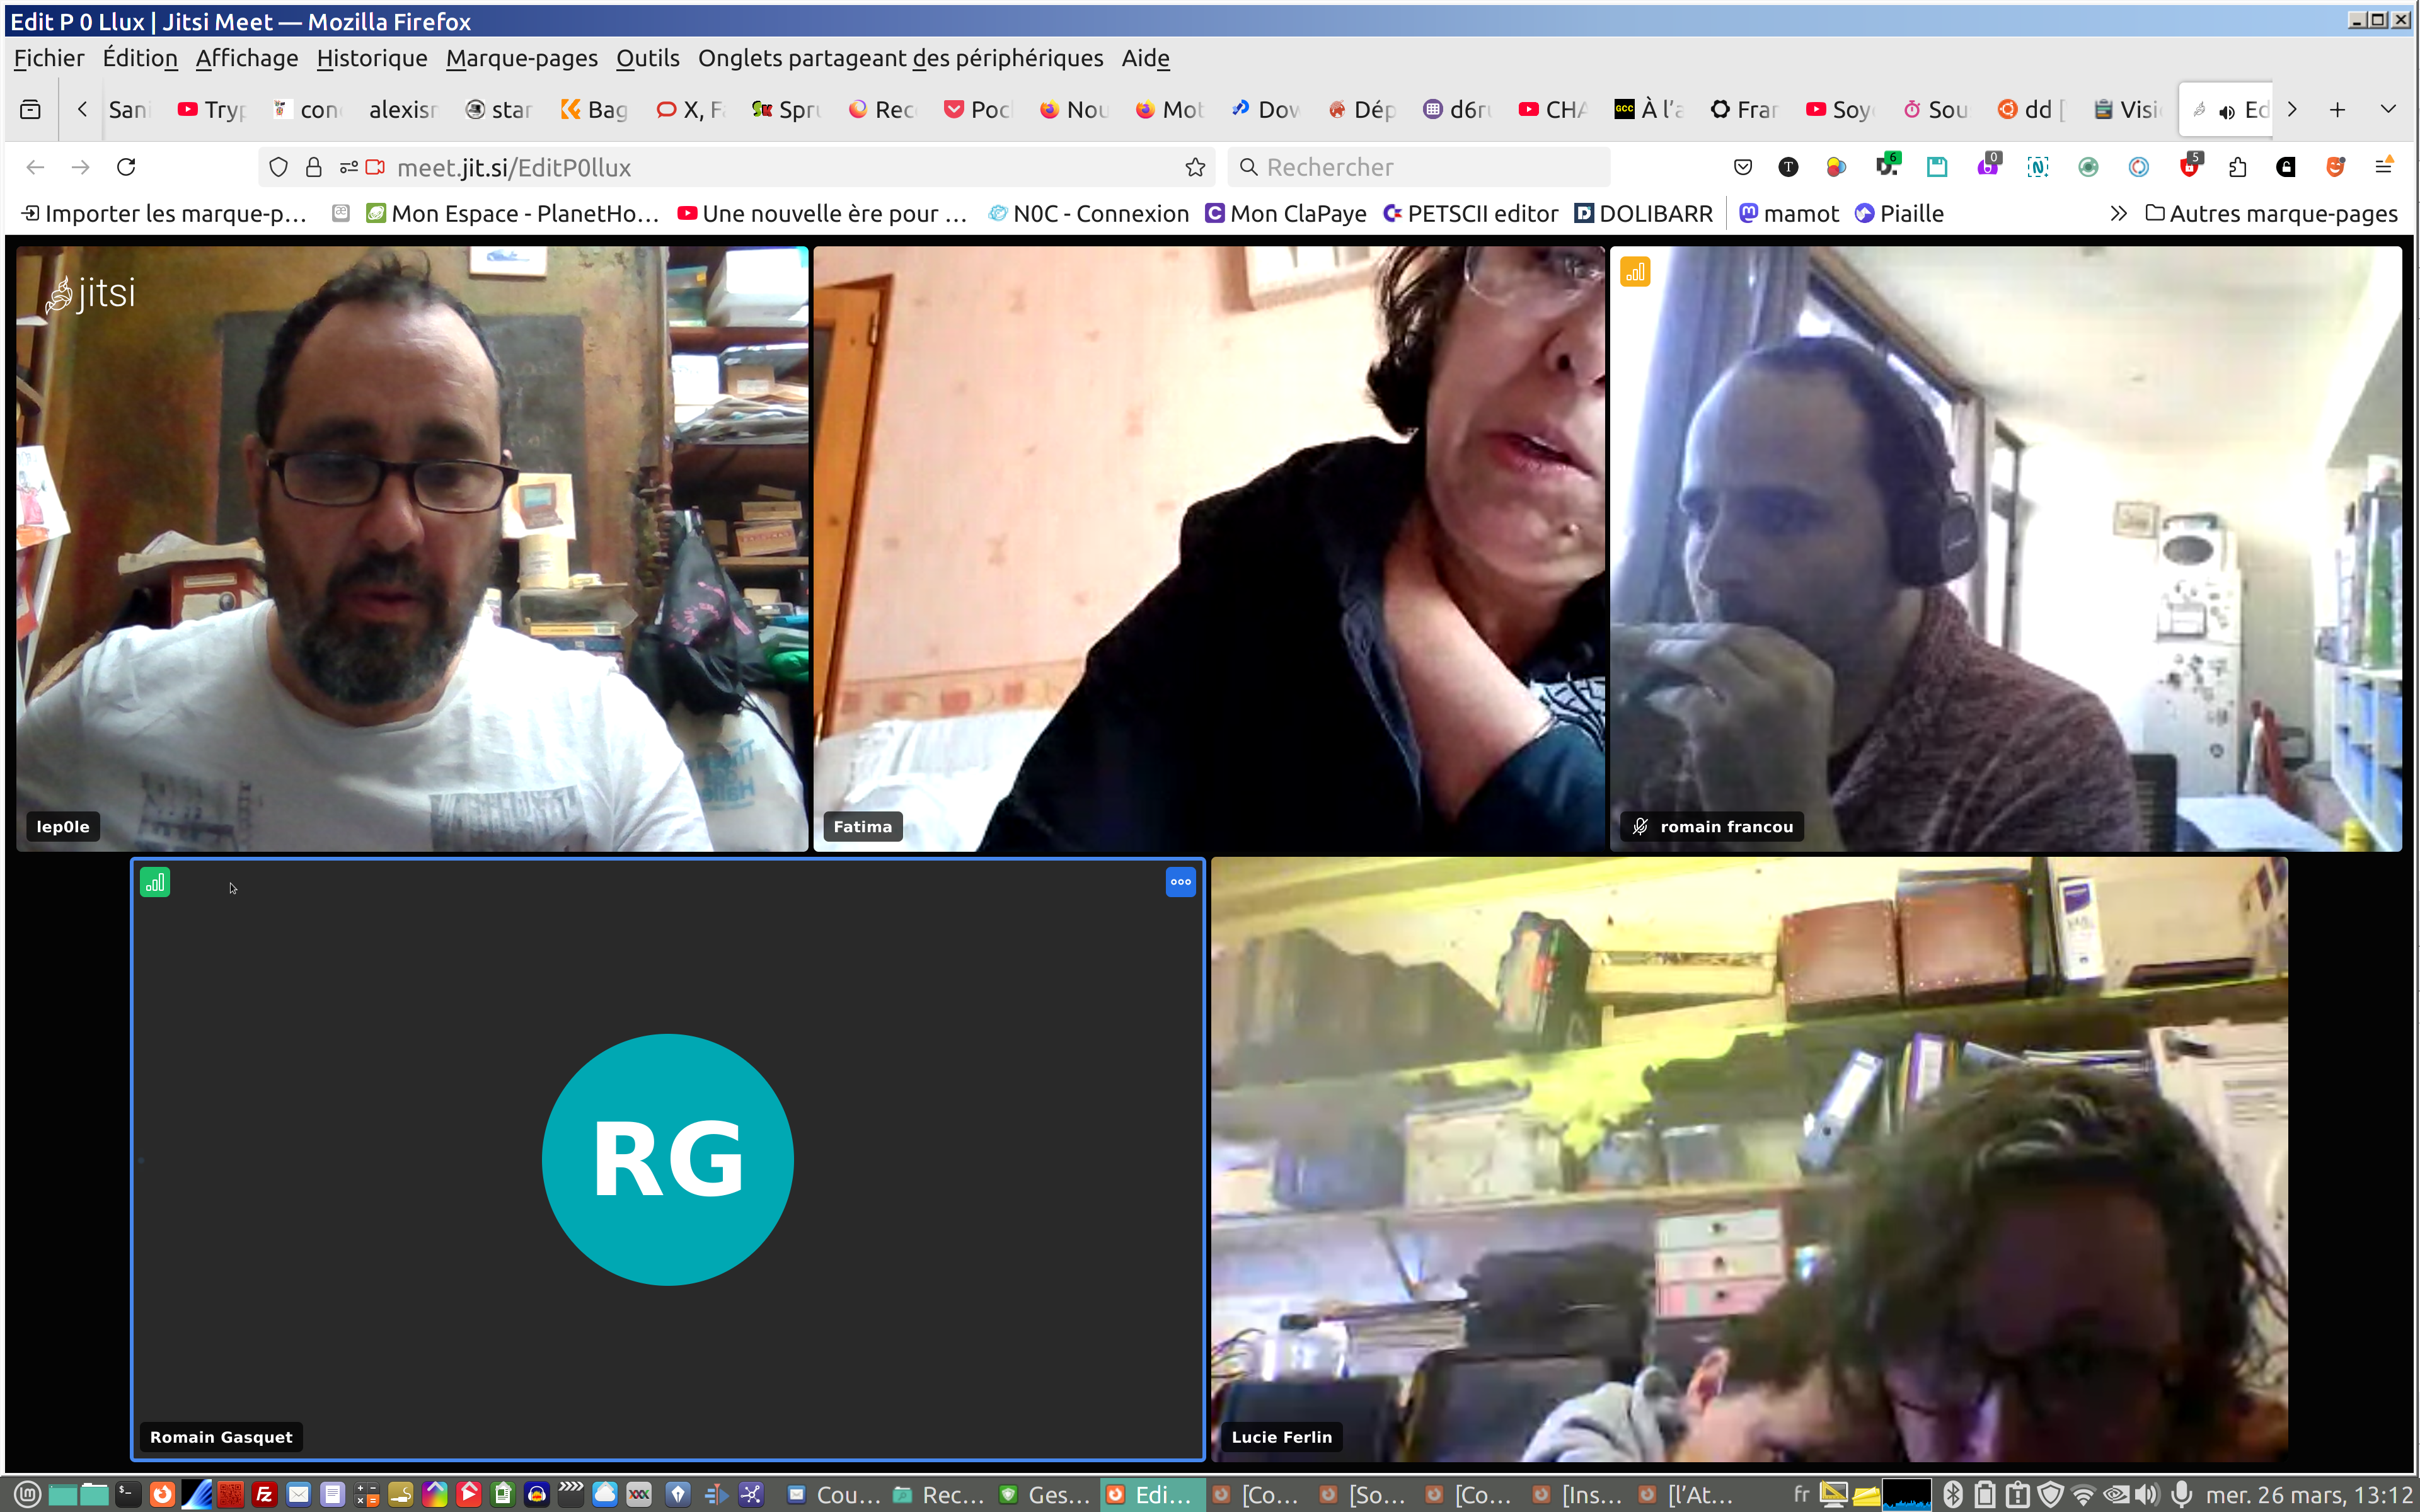Viewport: 2420px width, 1512px height.
Task: Bookmark this page with the star icon
Action: point(1195,167)
